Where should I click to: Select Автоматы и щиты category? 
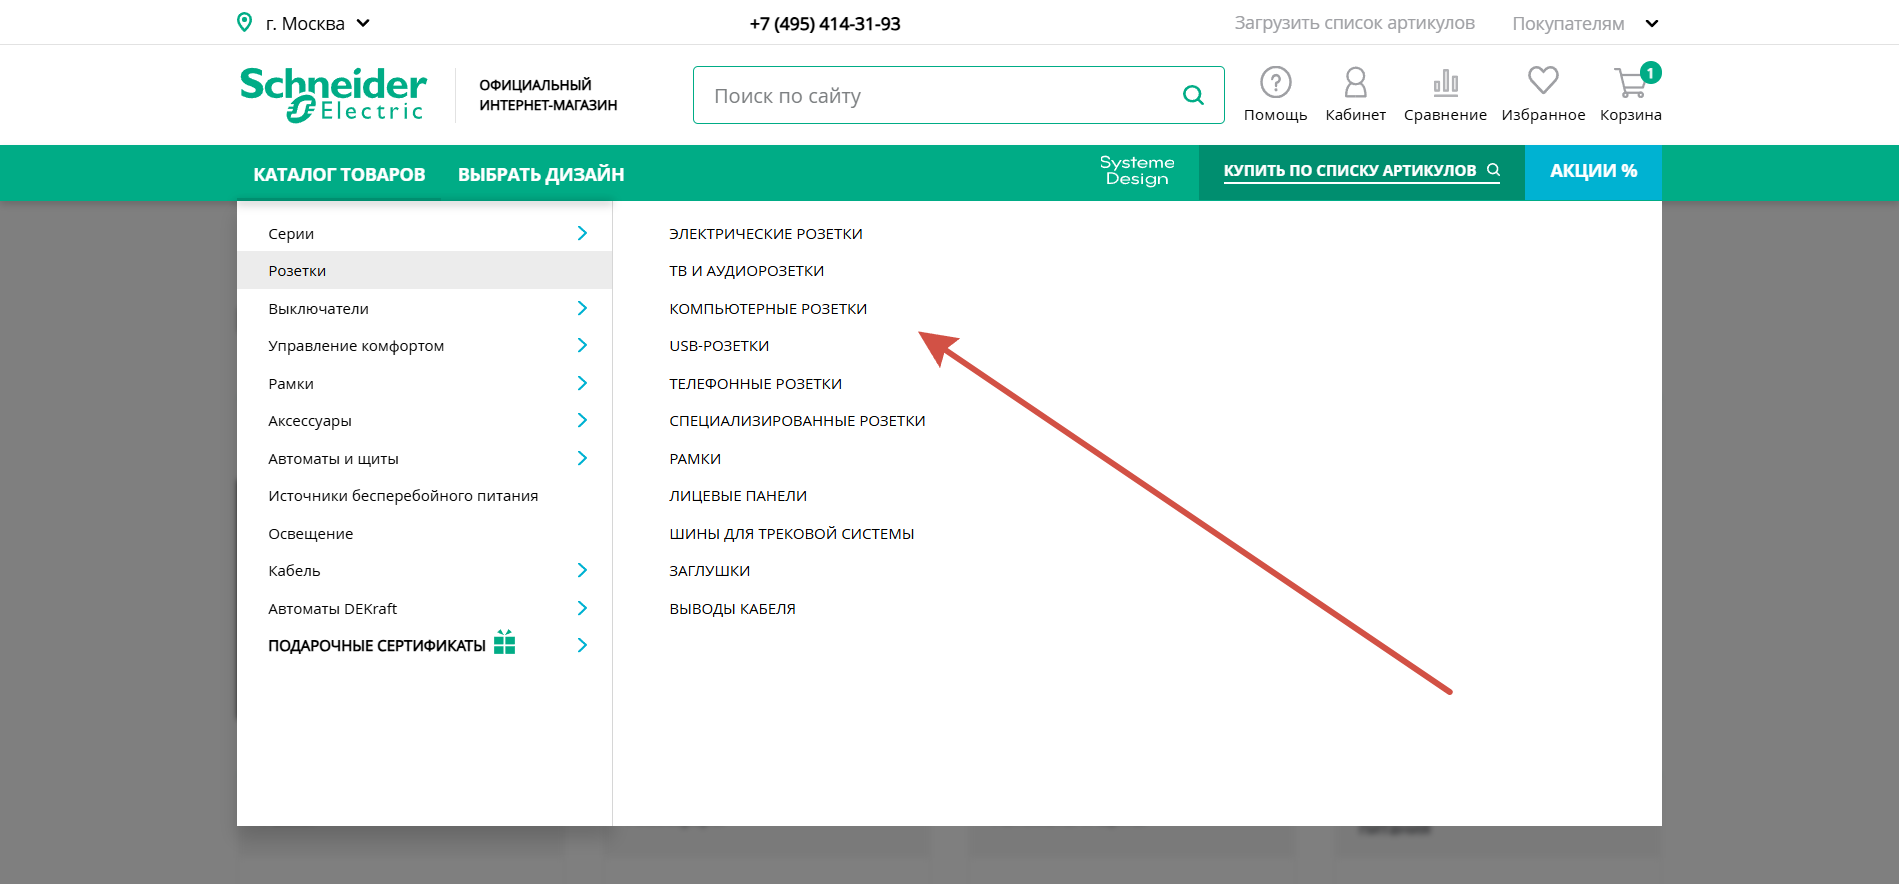tap(333, 458)
